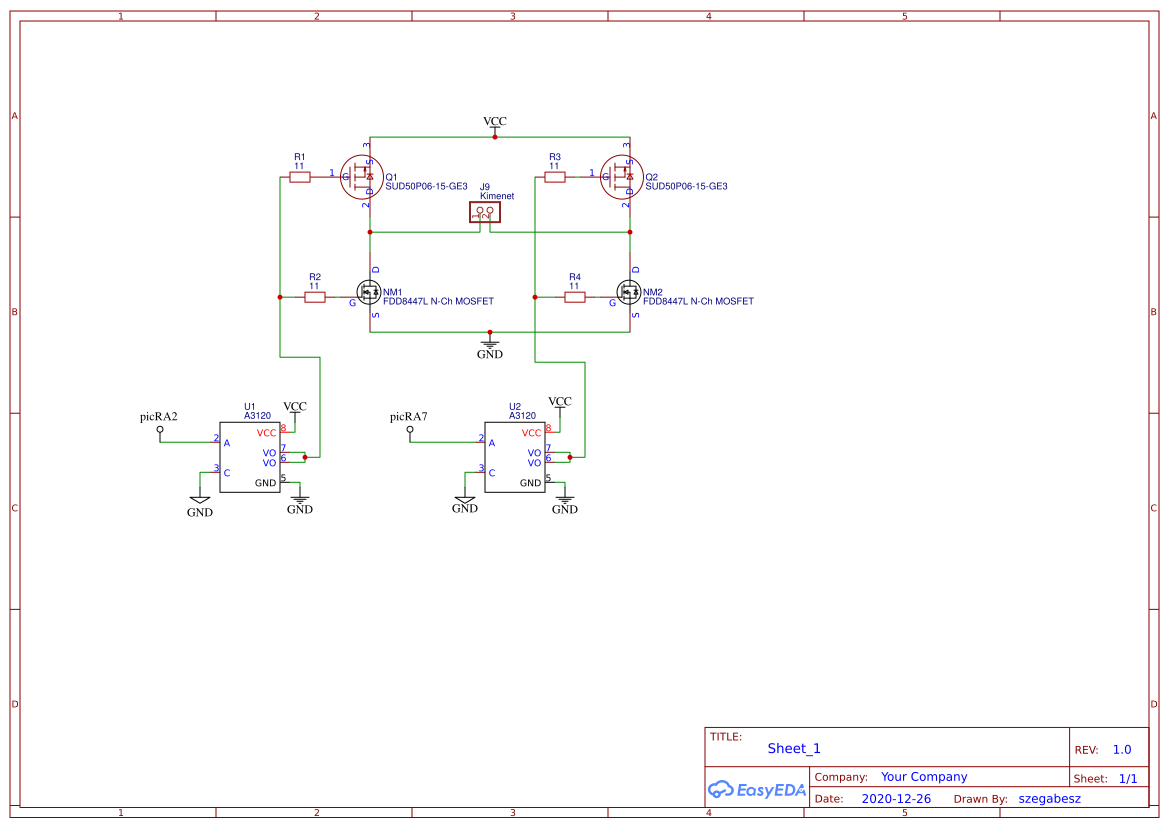Select the Q1 P-channel MOSFET symbol
The image size is (1169, 828).
pos(362,177)
